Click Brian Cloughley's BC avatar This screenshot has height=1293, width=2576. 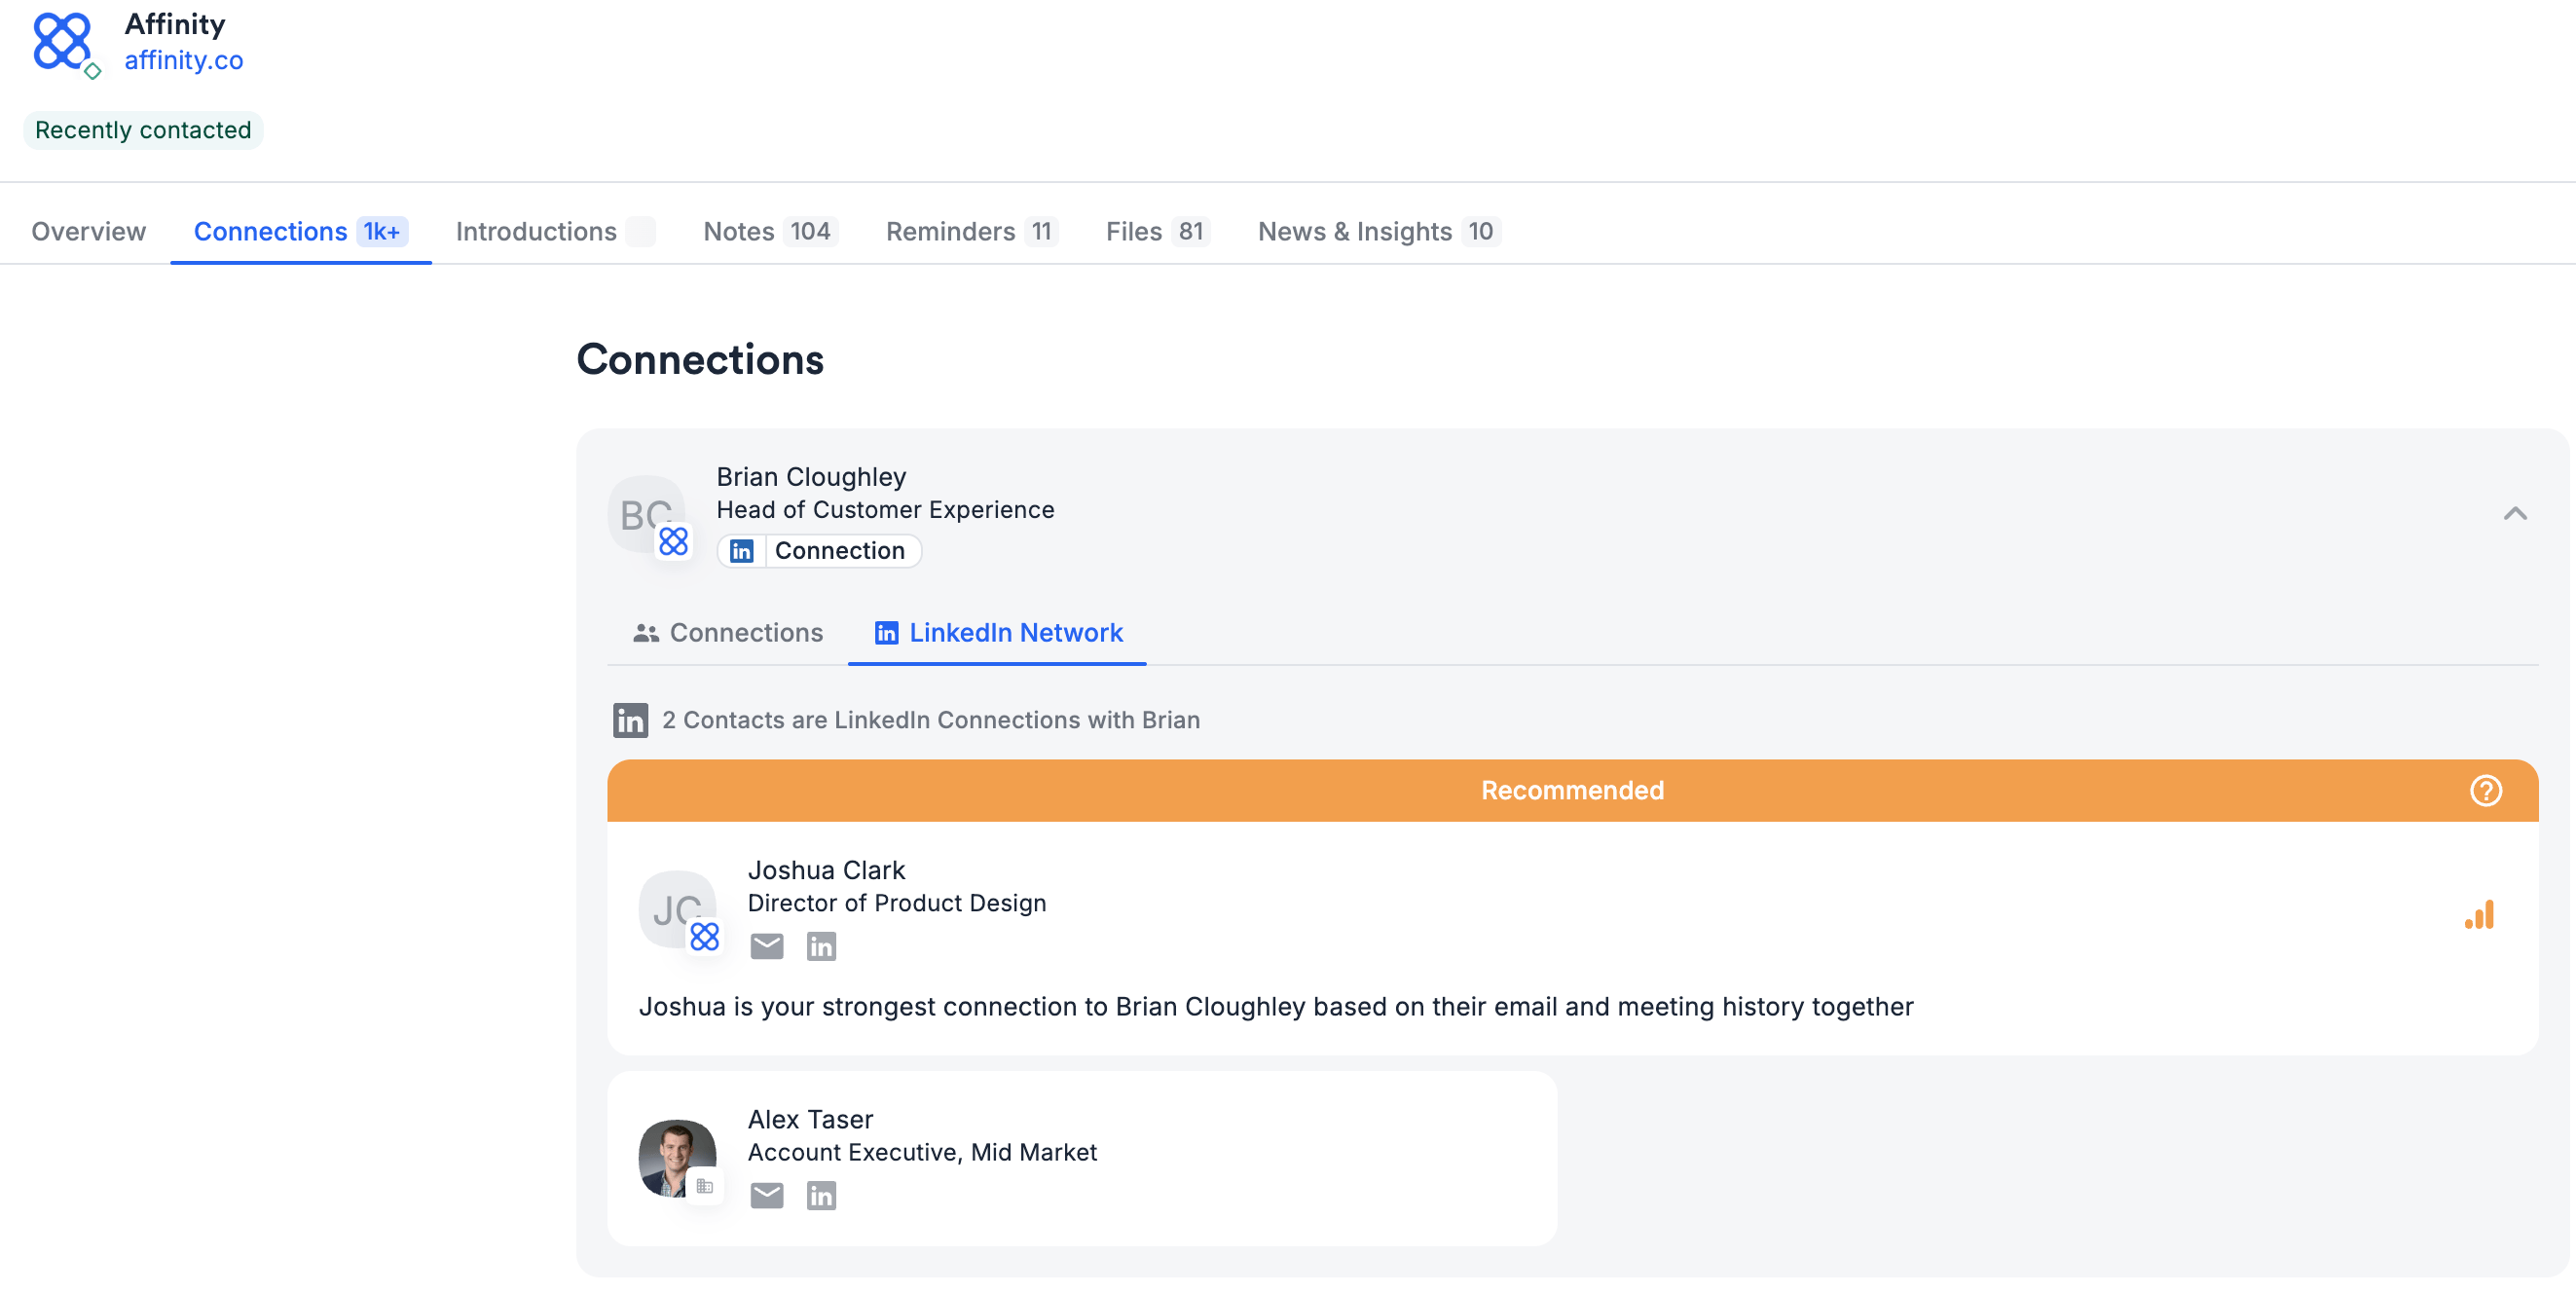pos(646,514)
